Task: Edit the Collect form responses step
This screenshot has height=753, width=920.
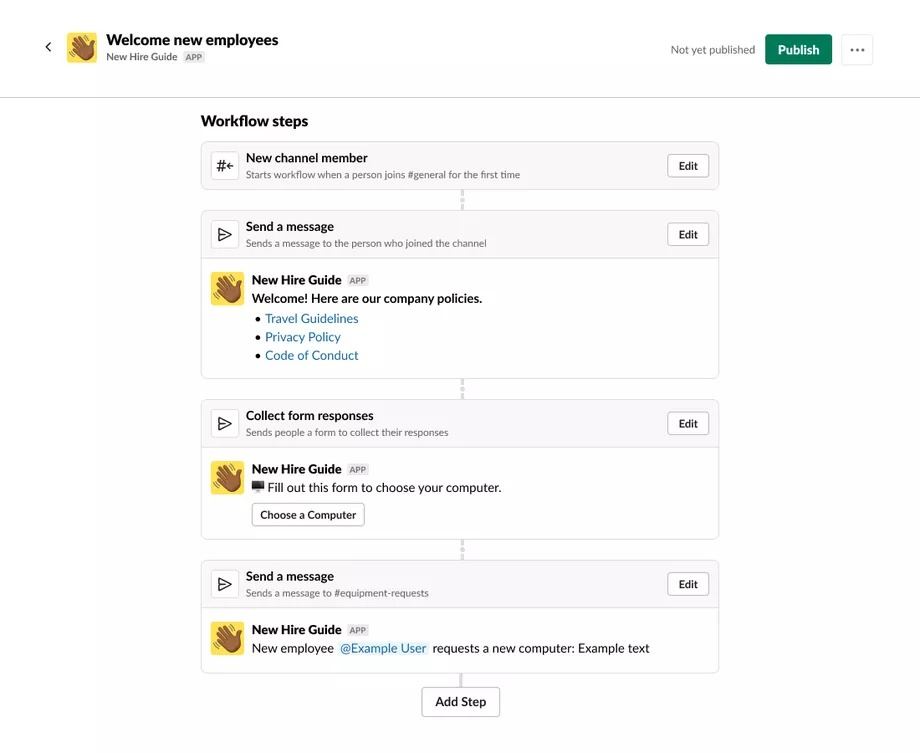Action: pos(688,424)
